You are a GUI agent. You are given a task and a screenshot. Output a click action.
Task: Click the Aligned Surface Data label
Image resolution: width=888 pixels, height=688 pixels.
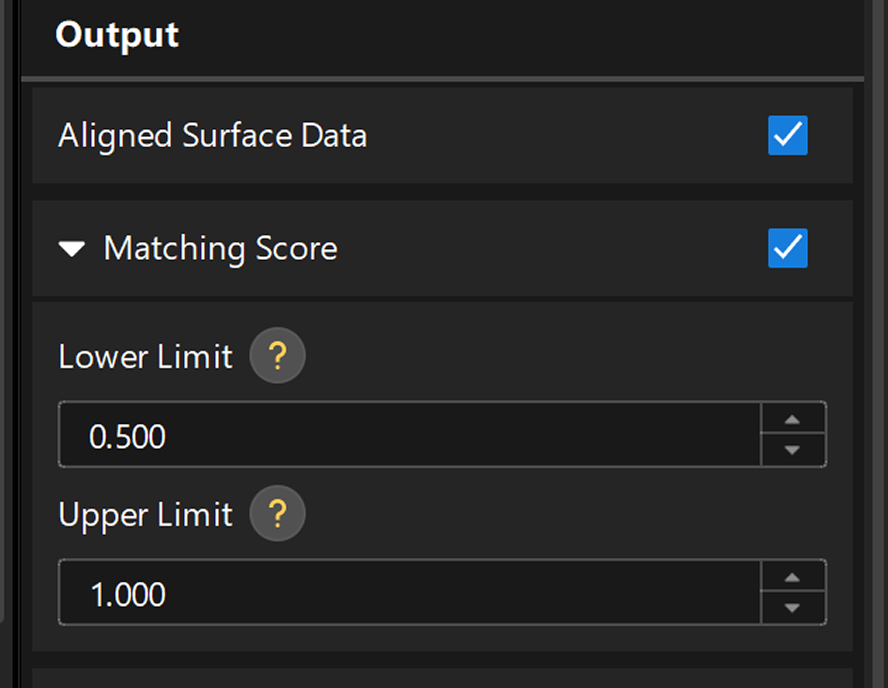coord(213,136)
